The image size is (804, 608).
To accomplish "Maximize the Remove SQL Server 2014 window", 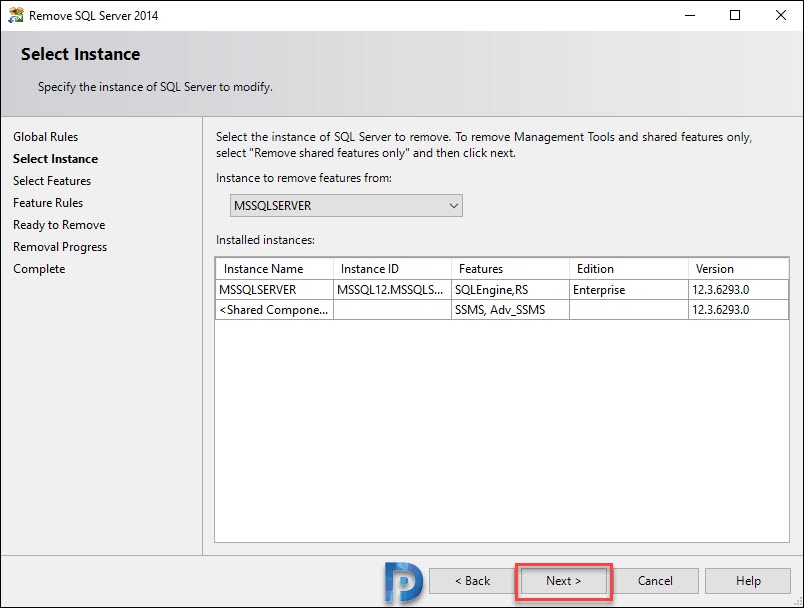I will (735, 15).
